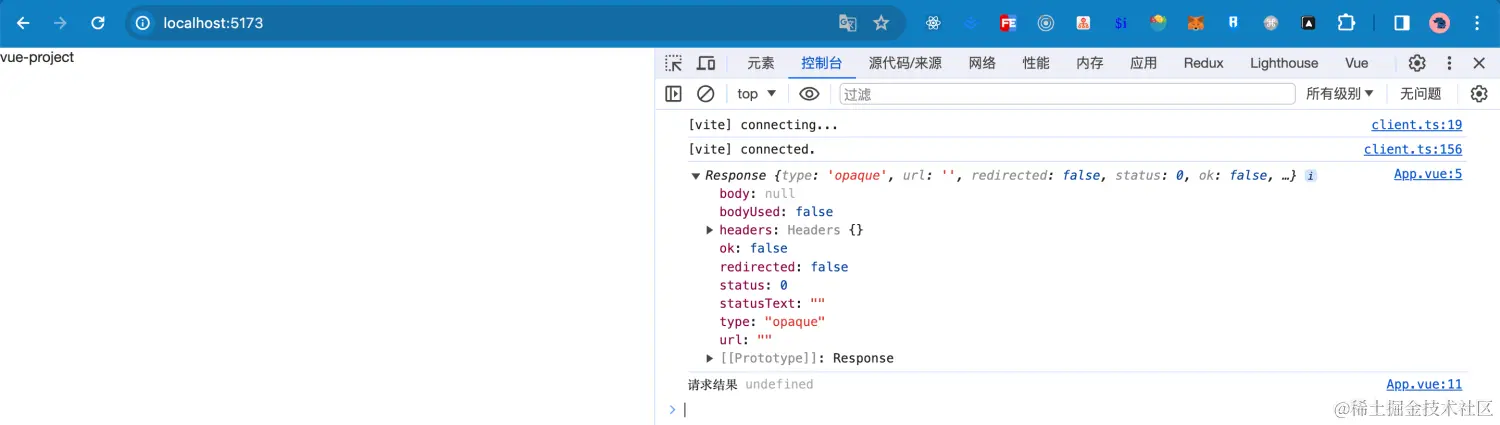1500x425 pixels.
Task: Create a live expression with eye icon
Action: [809, 94]
